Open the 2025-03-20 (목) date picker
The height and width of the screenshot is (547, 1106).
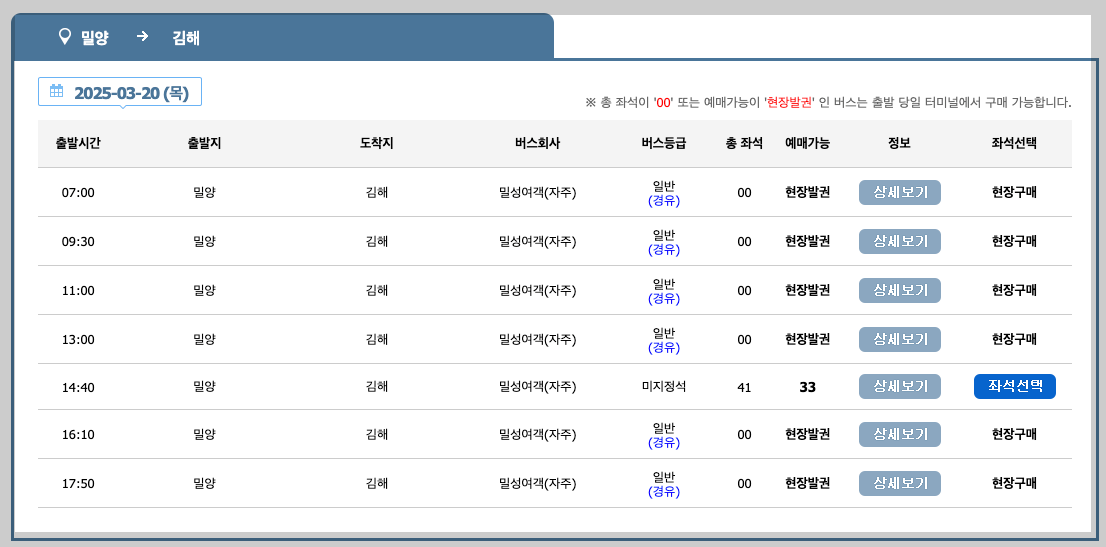pyautogui.click(x=120, y=92)
